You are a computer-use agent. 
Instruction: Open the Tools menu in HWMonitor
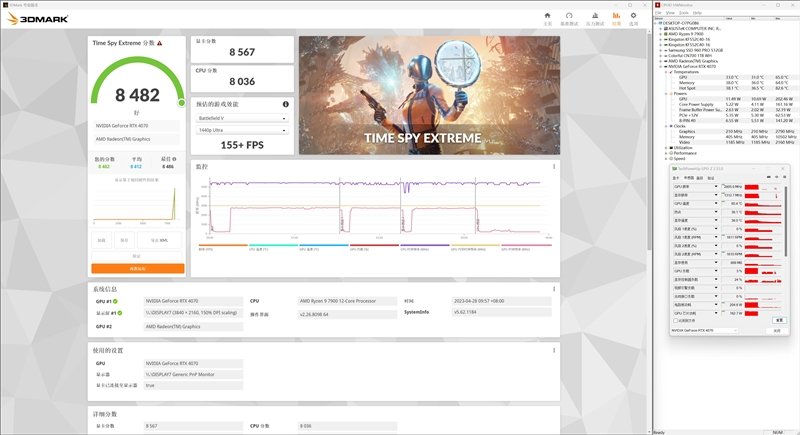[684, 13]
